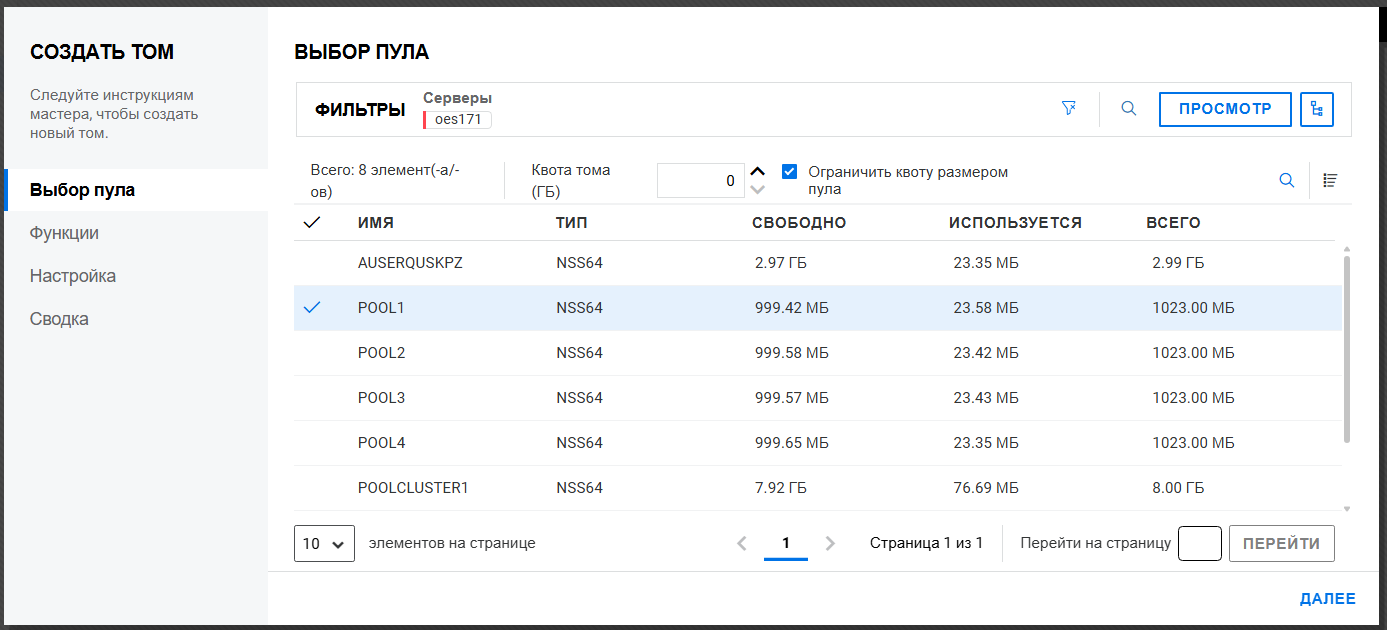
Task: Click the search icon in filters bar
Action: click(x=1129, y=109)
